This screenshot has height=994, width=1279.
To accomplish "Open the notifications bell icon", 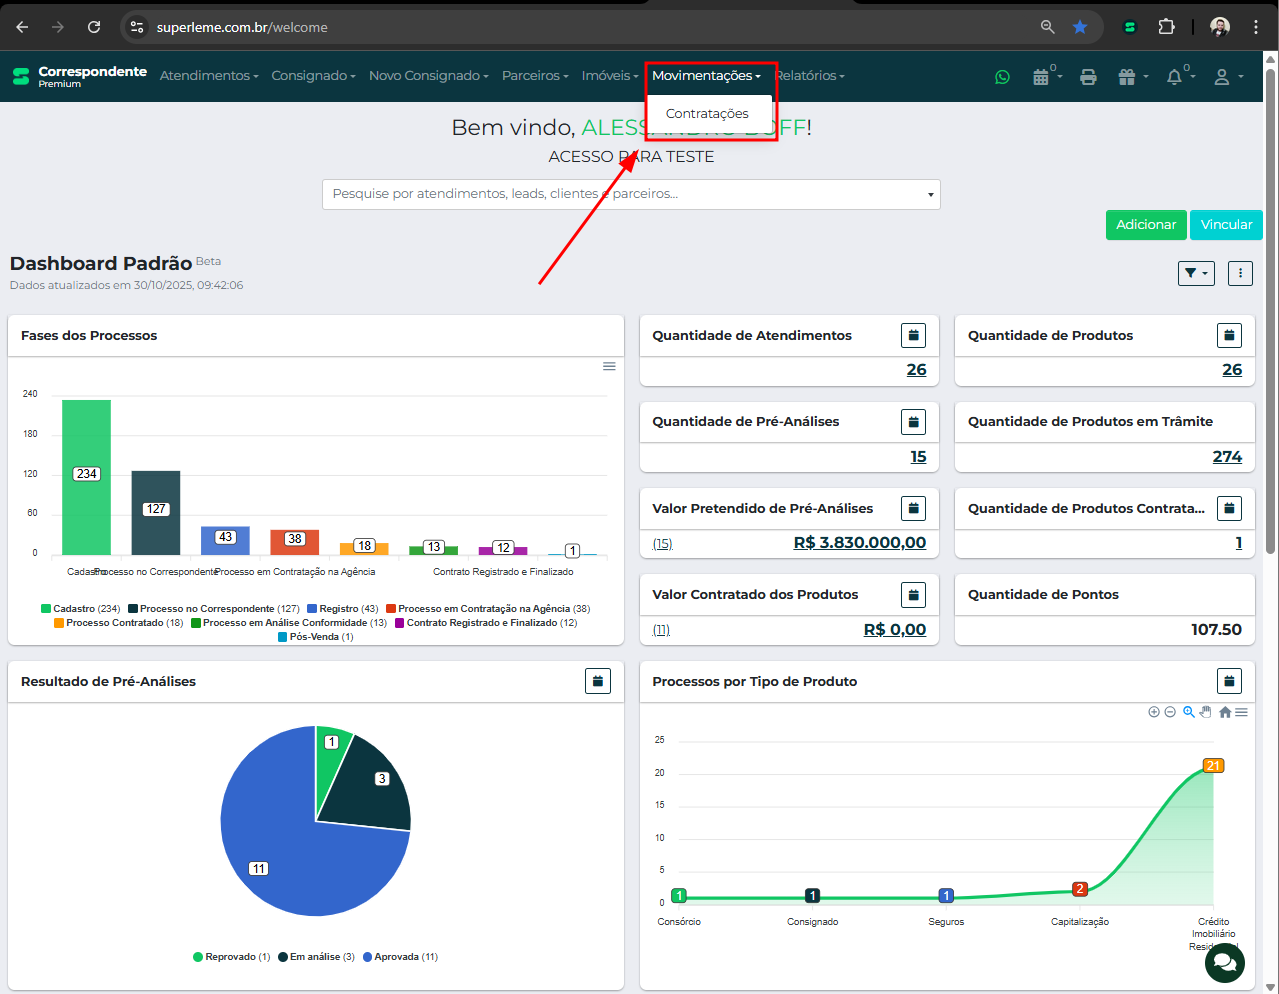I will click(1174, 77).
